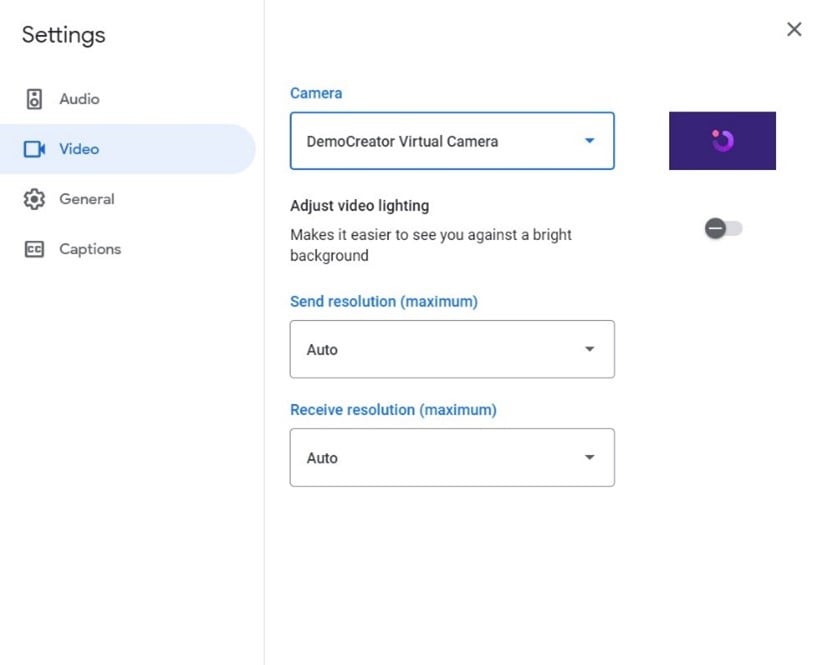Click the speaker icon beside Audio
The height and width of the screenshot is (665, 827).
[x=35, y=99]
